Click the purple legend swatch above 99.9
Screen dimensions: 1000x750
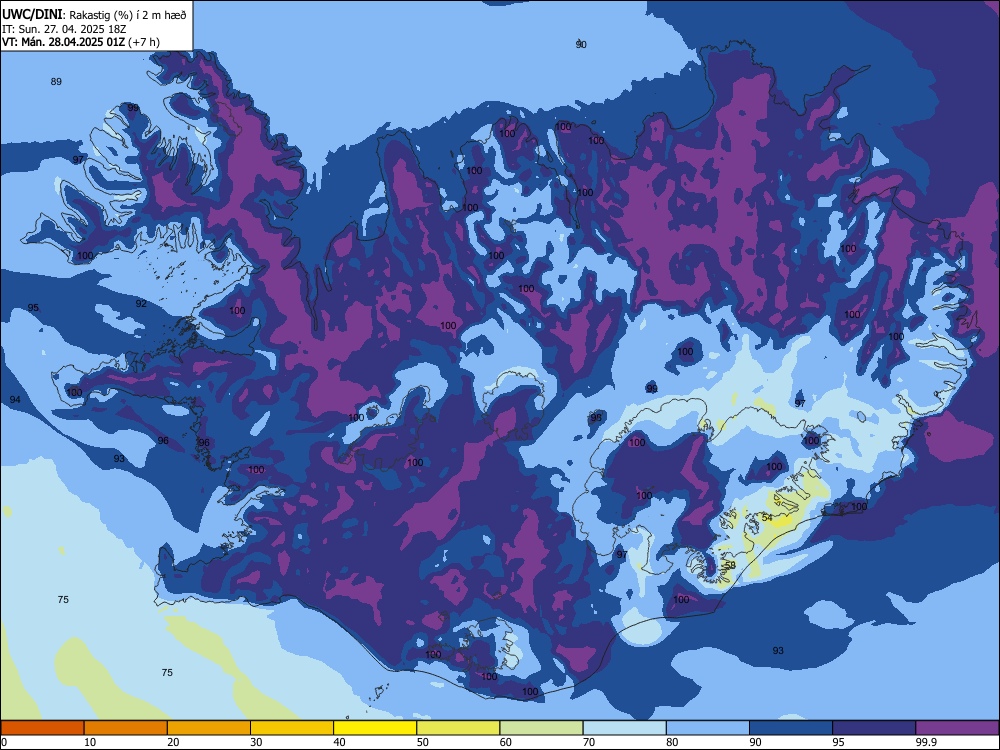click(957, 728)
